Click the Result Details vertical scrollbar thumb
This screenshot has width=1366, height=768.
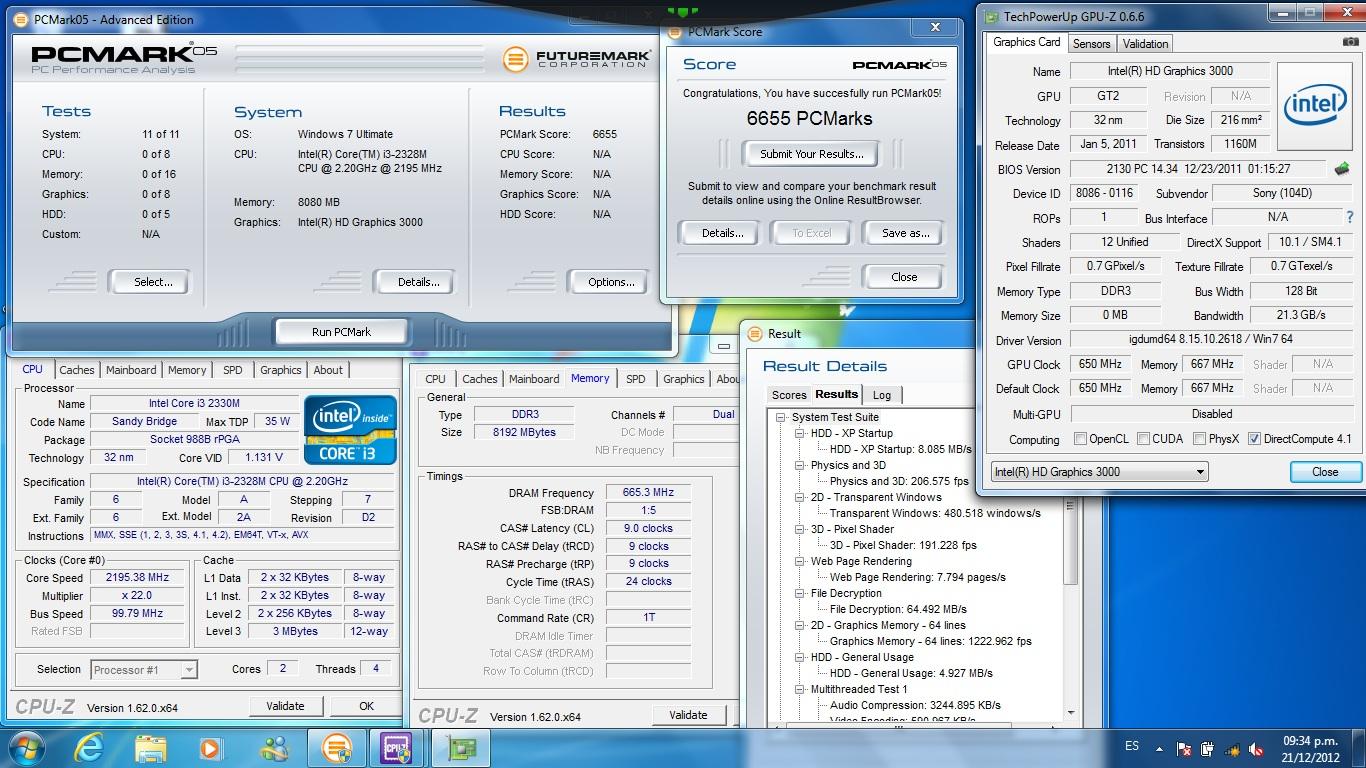click(x=1072, y=505)
